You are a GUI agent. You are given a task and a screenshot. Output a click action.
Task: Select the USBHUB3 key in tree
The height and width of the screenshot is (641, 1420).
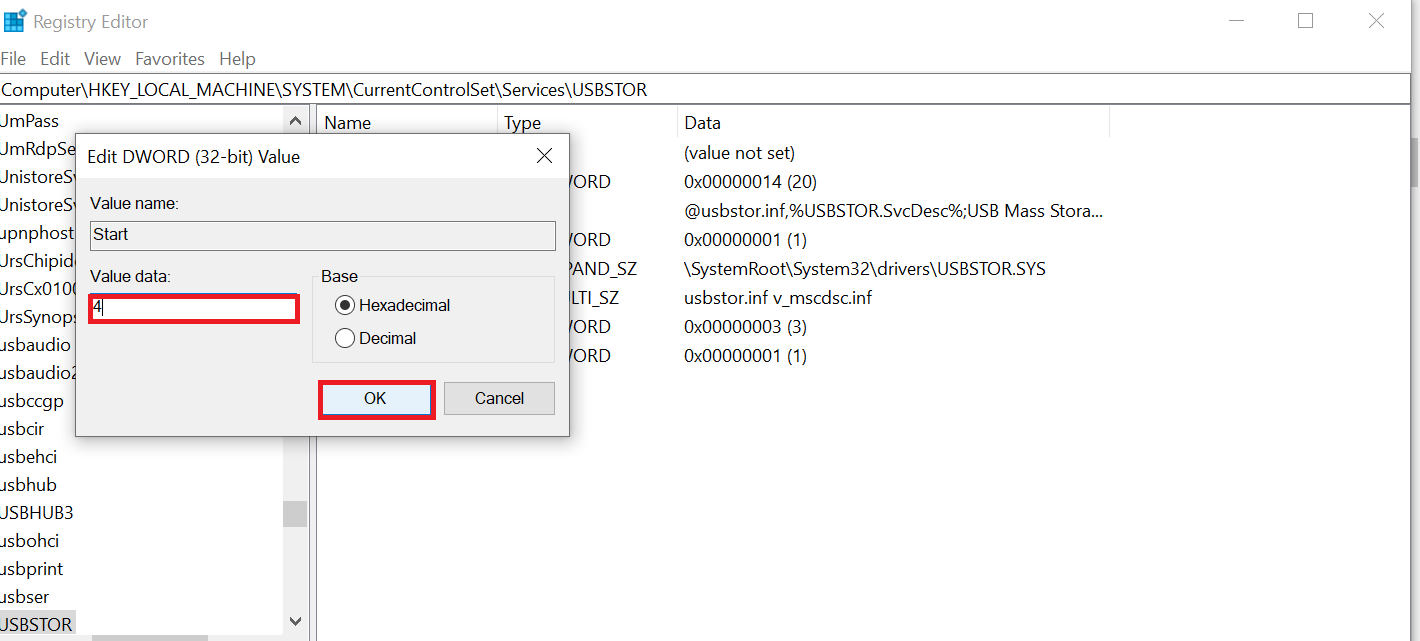(x=37, y=513)
